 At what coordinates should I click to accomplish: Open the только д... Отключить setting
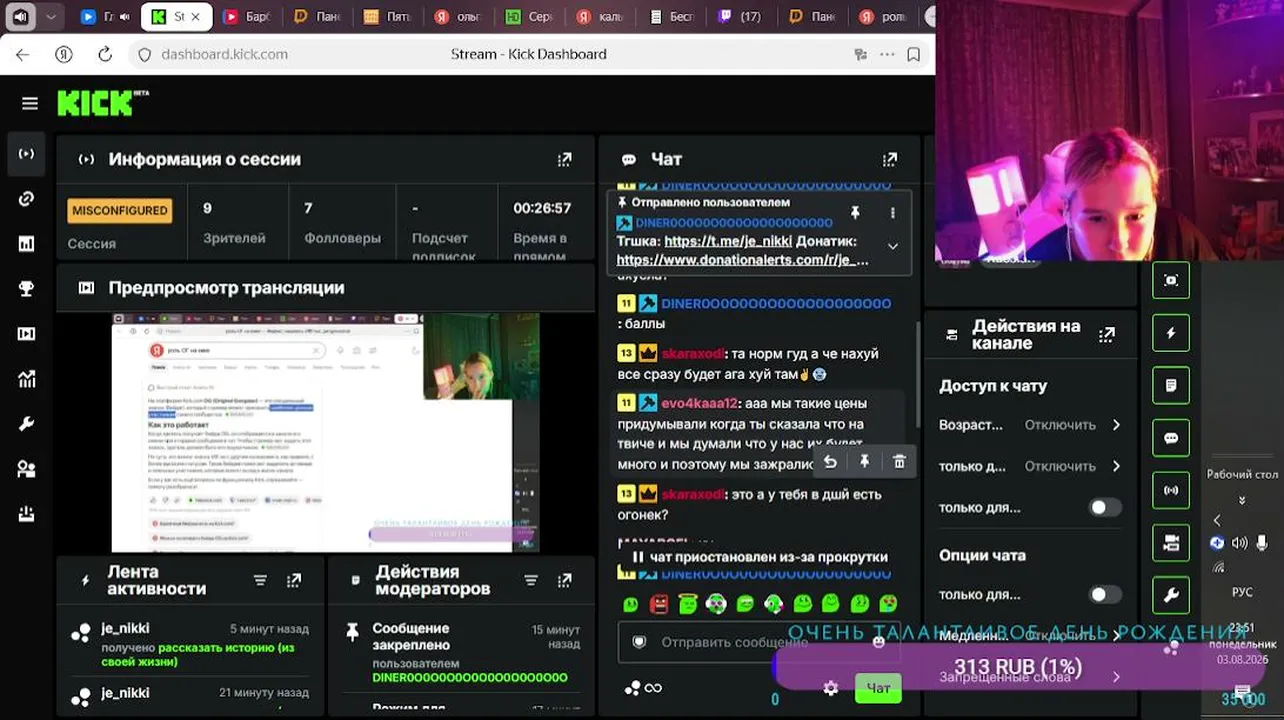point(1030,466)
